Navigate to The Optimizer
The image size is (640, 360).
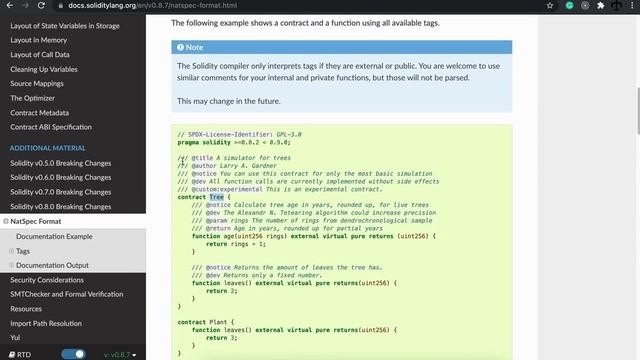[x=32, y=98]
